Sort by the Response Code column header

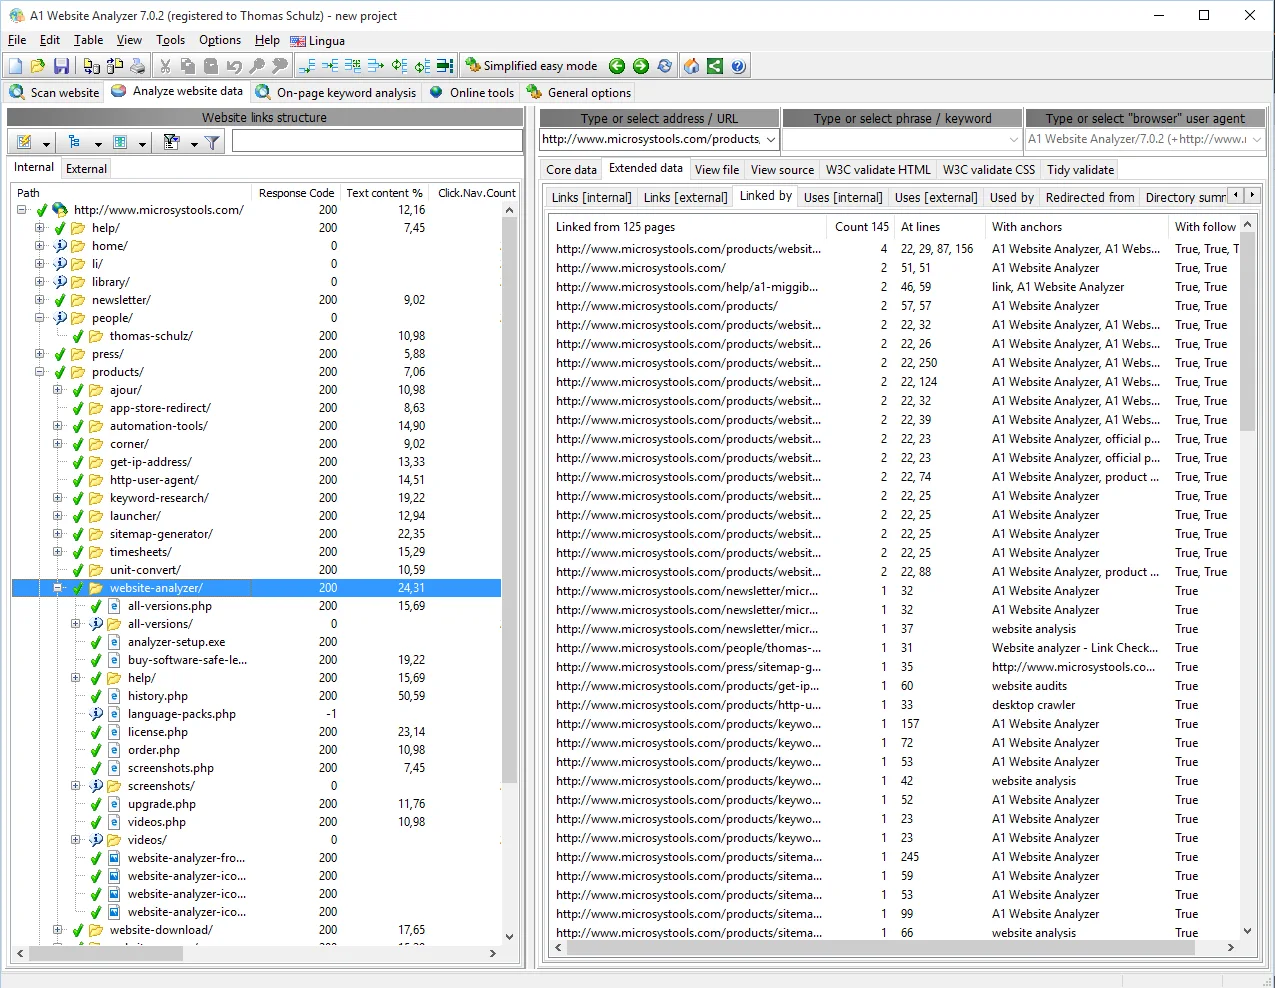296,193
